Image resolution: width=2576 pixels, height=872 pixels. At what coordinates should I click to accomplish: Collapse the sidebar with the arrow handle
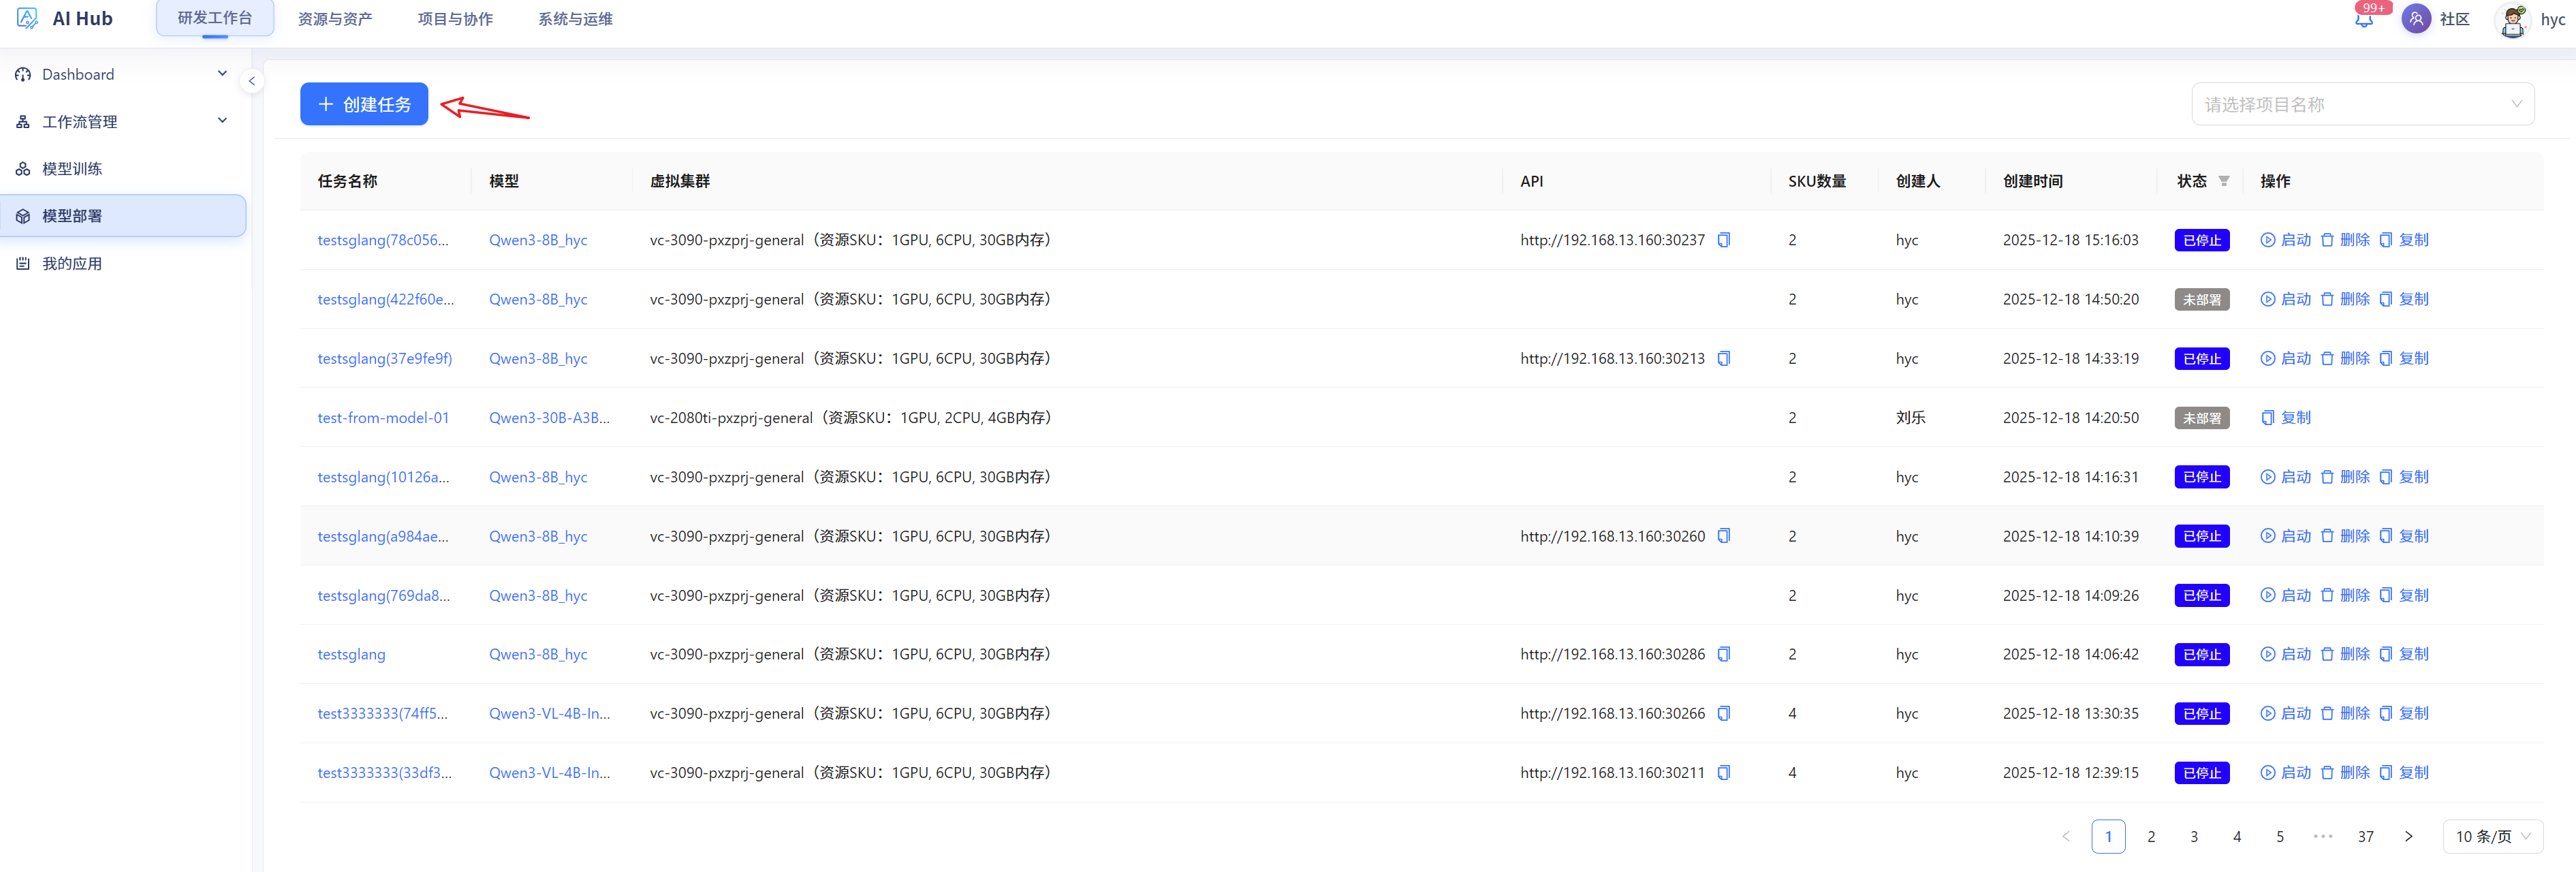(252, 81)
